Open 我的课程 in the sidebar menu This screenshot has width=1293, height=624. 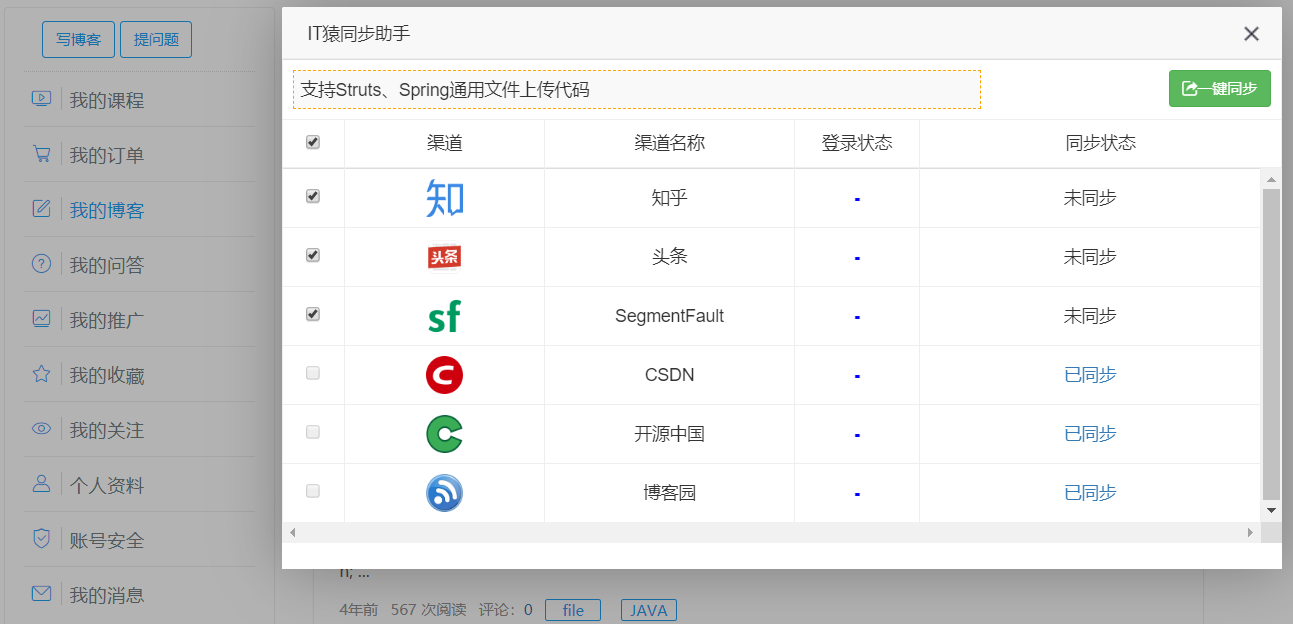107,100
